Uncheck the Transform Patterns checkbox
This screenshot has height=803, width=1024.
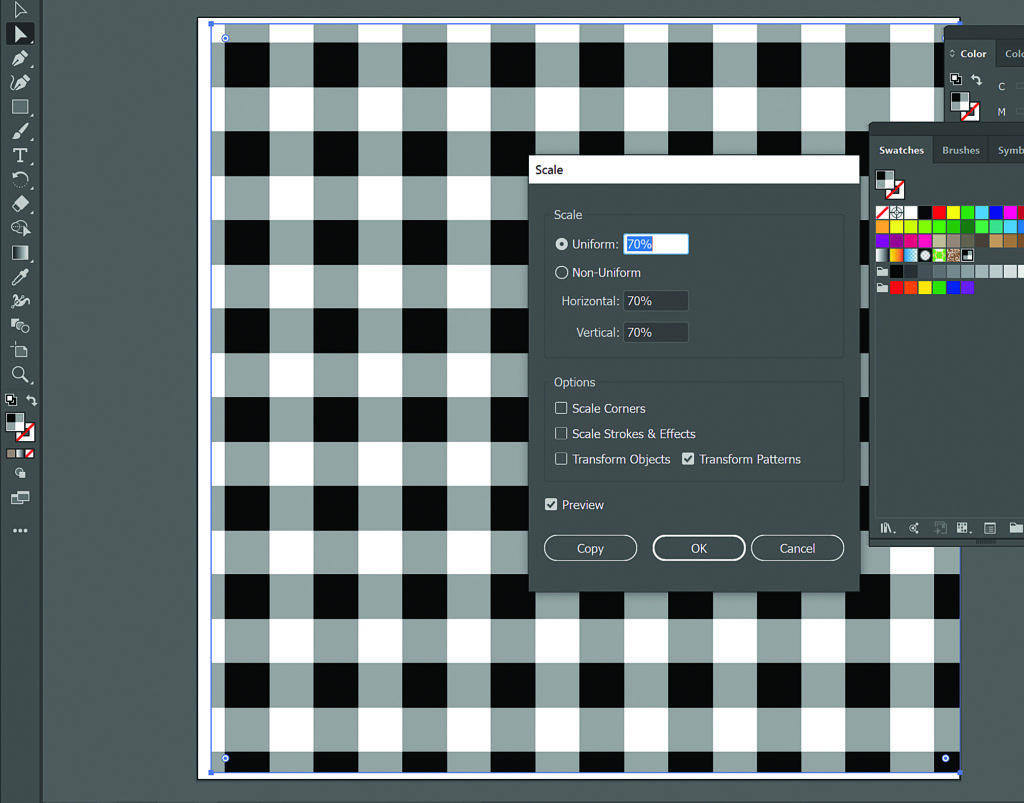click(688, 459)
